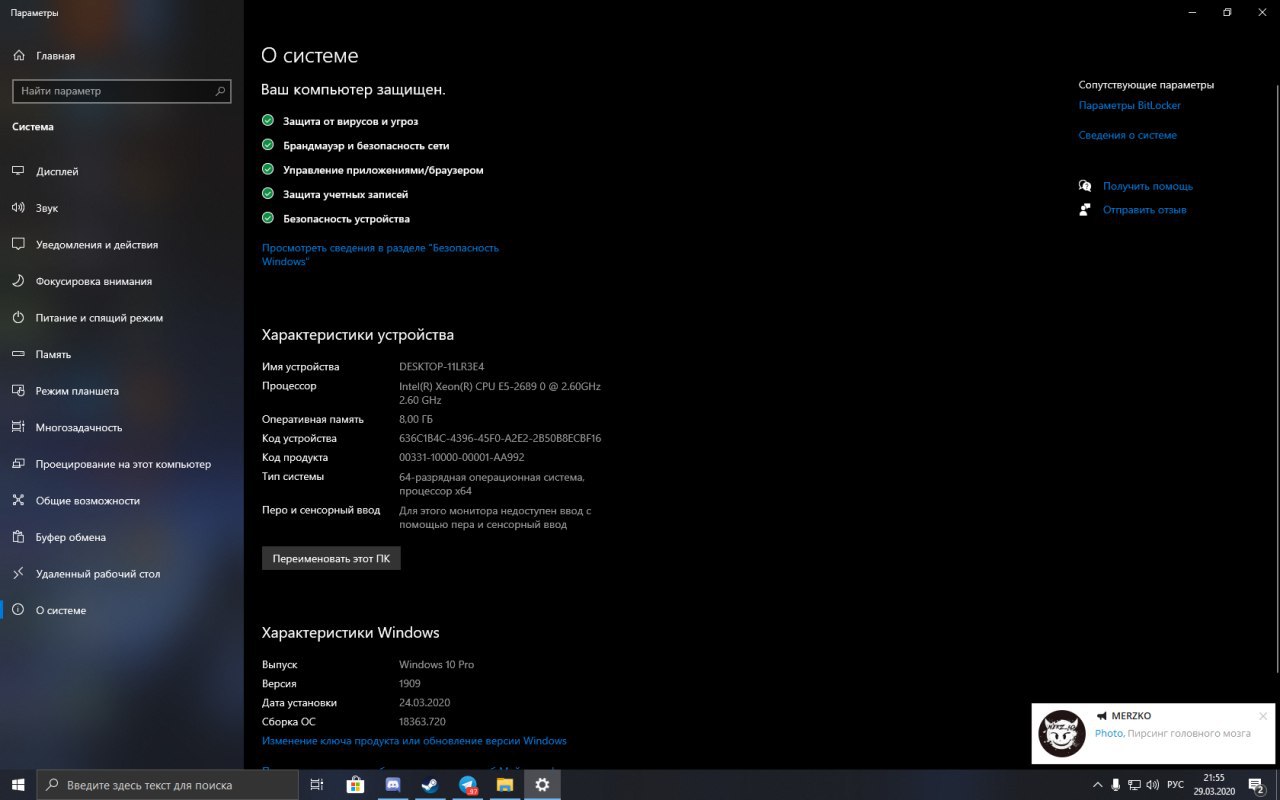Click Переименовать этот ПК button
This screenshot has height=800, width=1280.
tap(331, 559)
